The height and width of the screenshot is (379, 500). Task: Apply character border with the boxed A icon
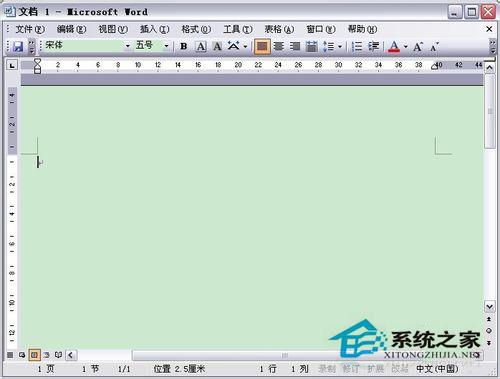point(201,46)
